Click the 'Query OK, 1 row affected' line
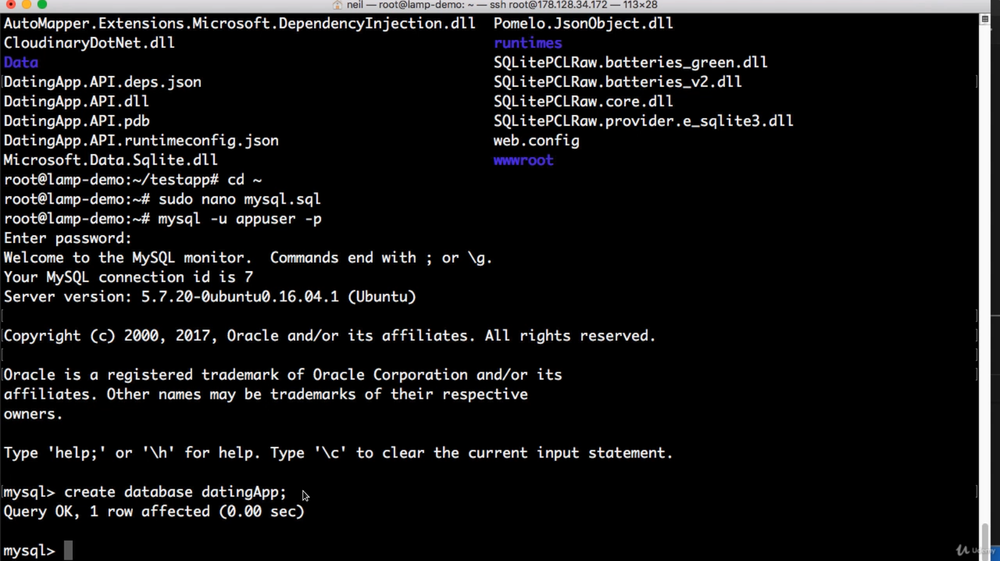 (154, 511)
